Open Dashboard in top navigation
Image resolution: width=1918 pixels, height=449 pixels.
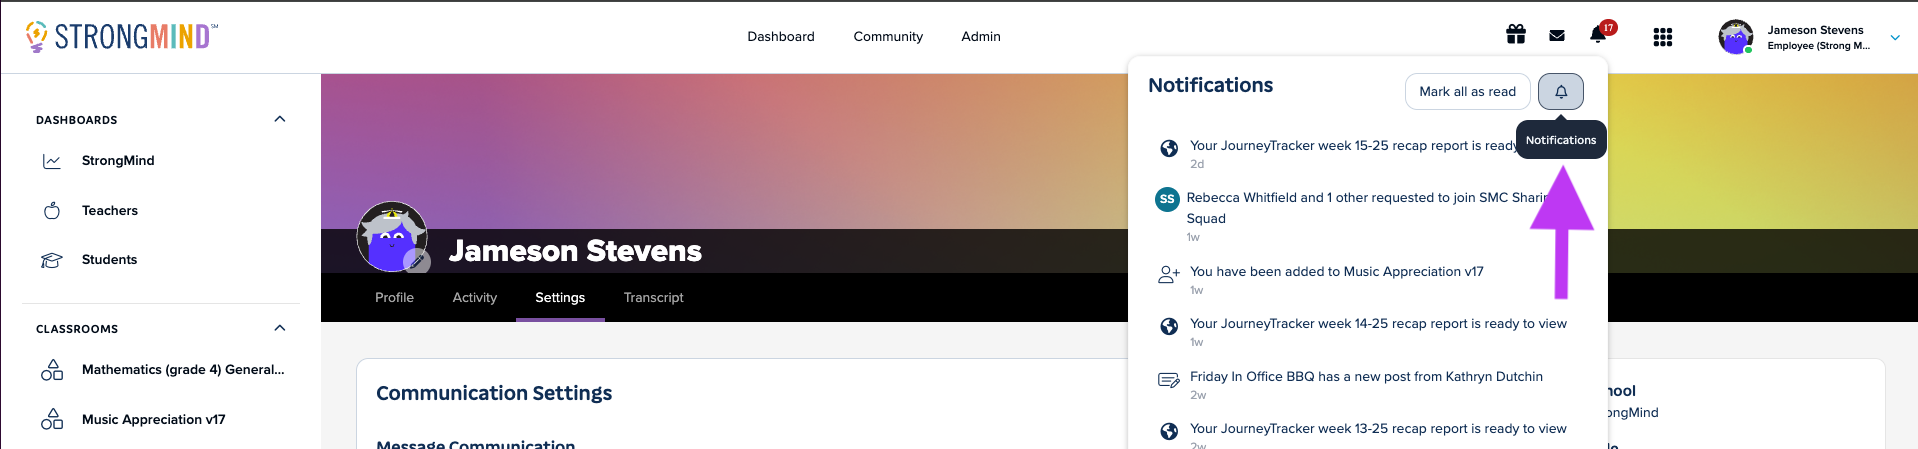click(x=781, y=37)
